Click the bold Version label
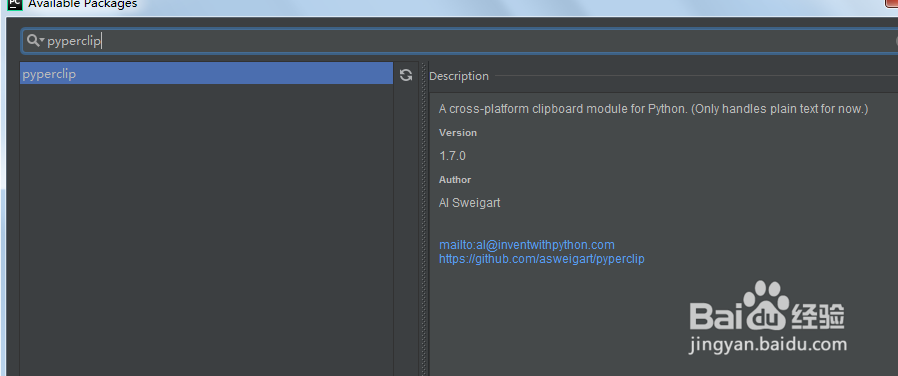 458,132
